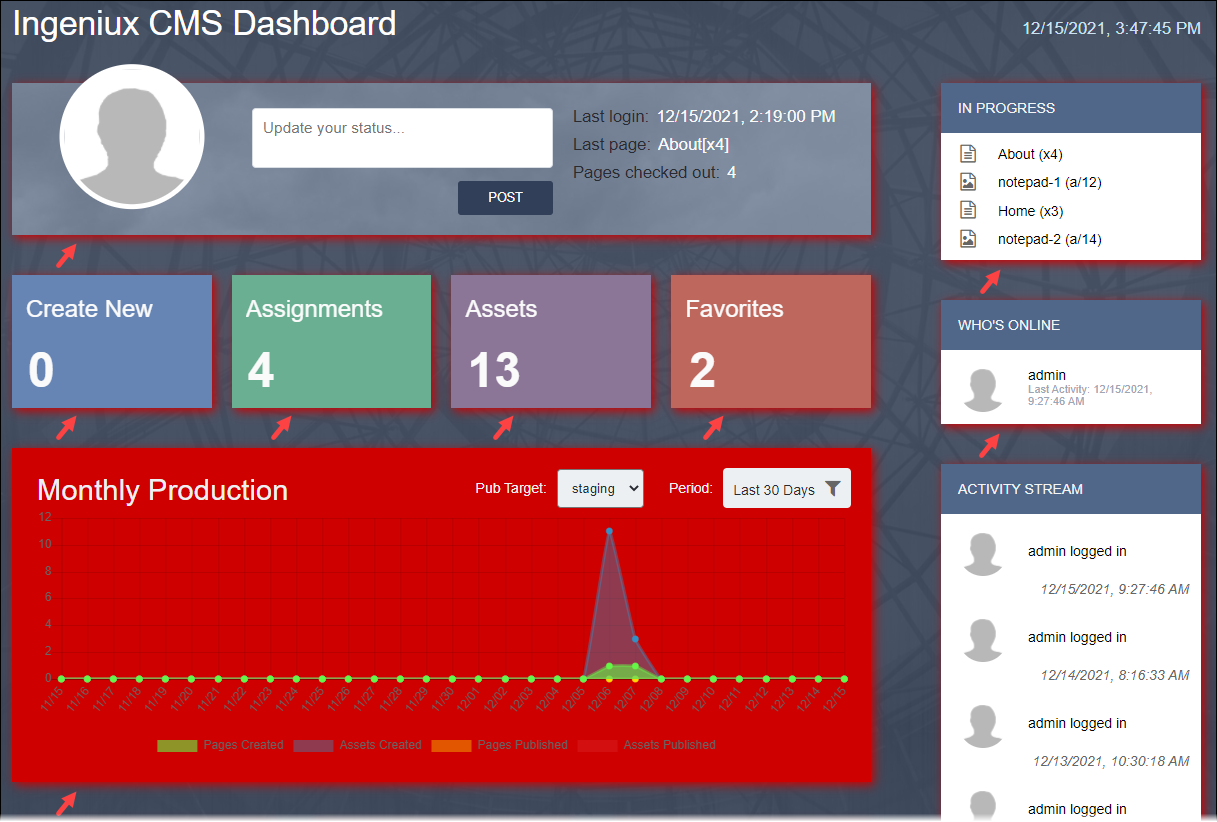Screen dimensions: 1217x822
Task: Click the user profile avatar picture
Action: 132,136
